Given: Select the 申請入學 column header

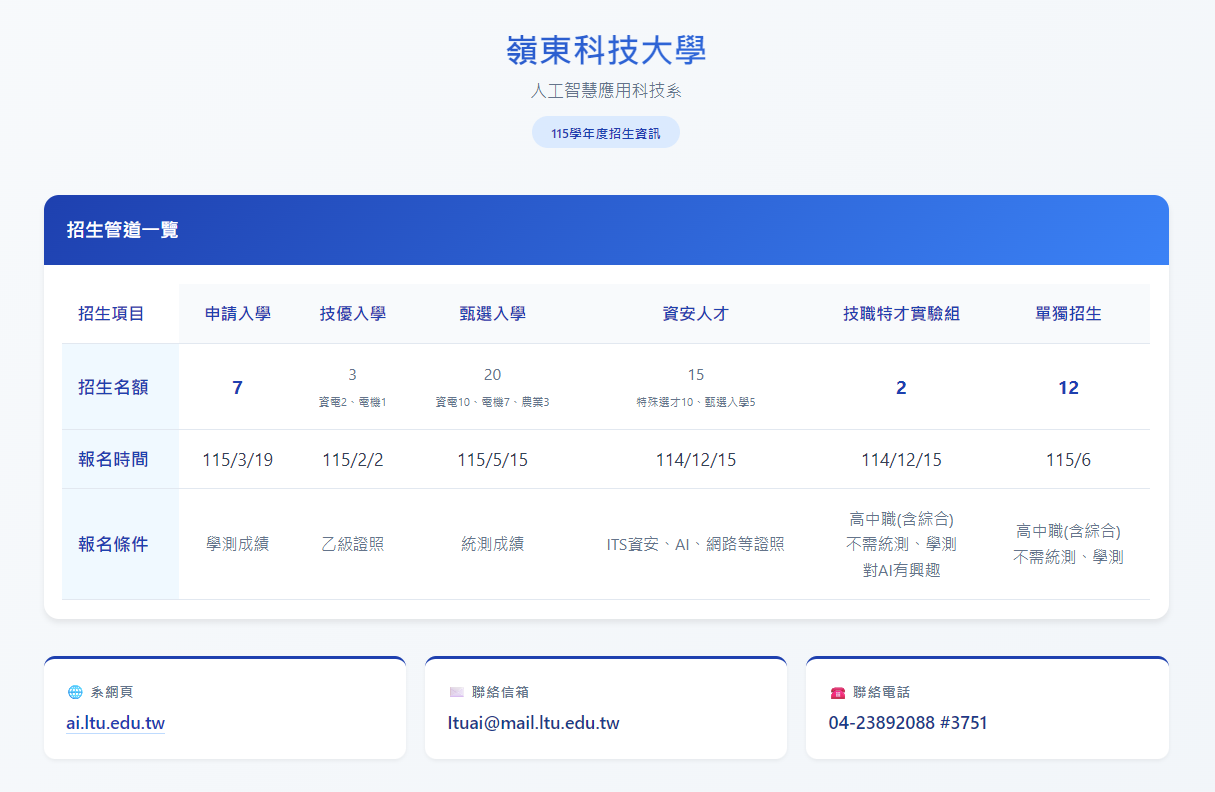Looking at the screenshot, I should click(x=236, y=313).
